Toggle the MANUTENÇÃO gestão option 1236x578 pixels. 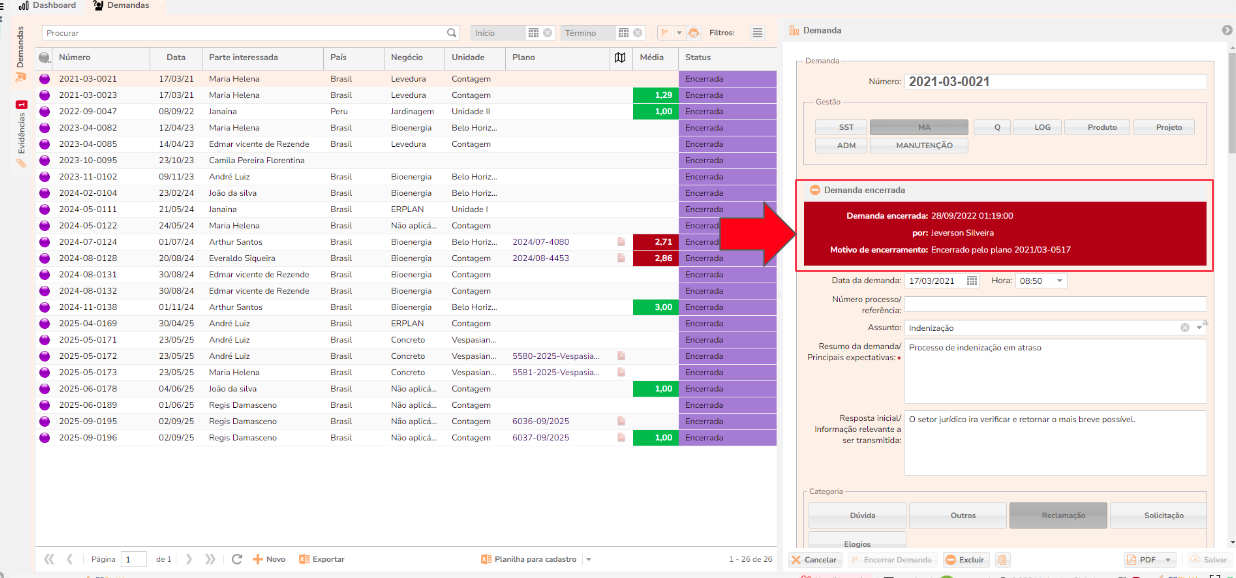tap(918, 146)
